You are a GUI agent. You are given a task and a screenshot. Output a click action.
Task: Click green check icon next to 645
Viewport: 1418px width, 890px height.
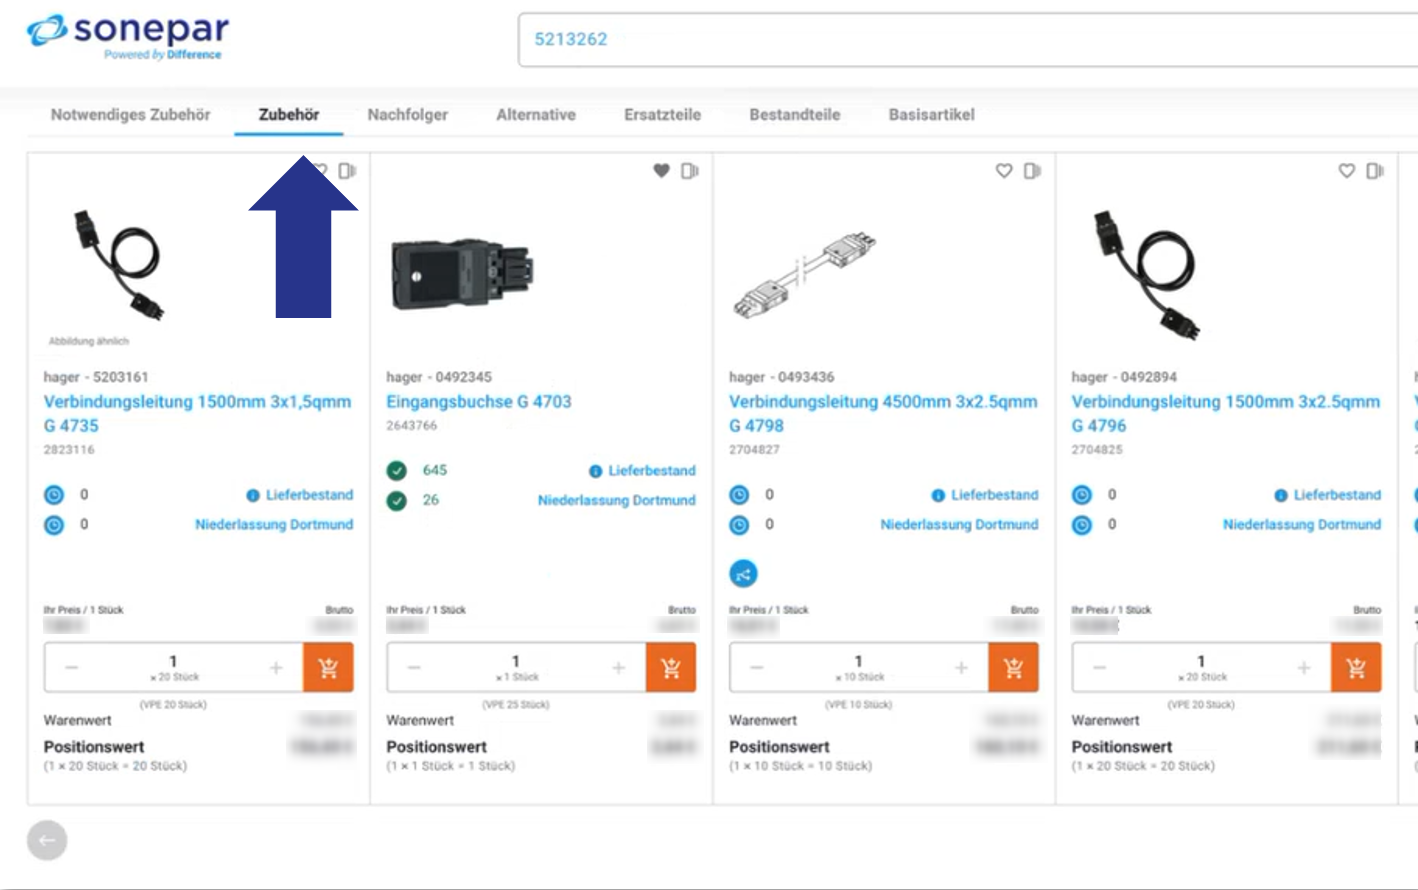pos(397,470)
